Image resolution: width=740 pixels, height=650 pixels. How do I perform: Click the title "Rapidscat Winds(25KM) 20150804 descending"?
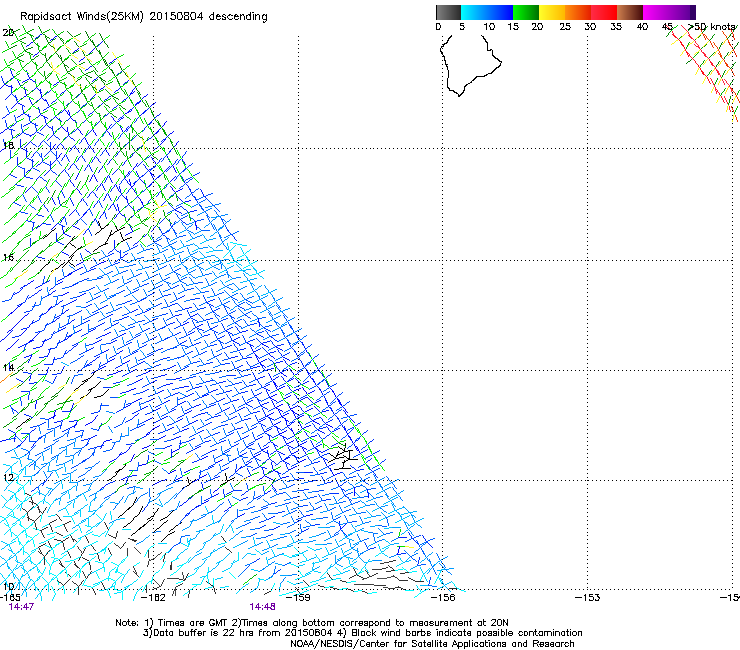coord(143,17)
